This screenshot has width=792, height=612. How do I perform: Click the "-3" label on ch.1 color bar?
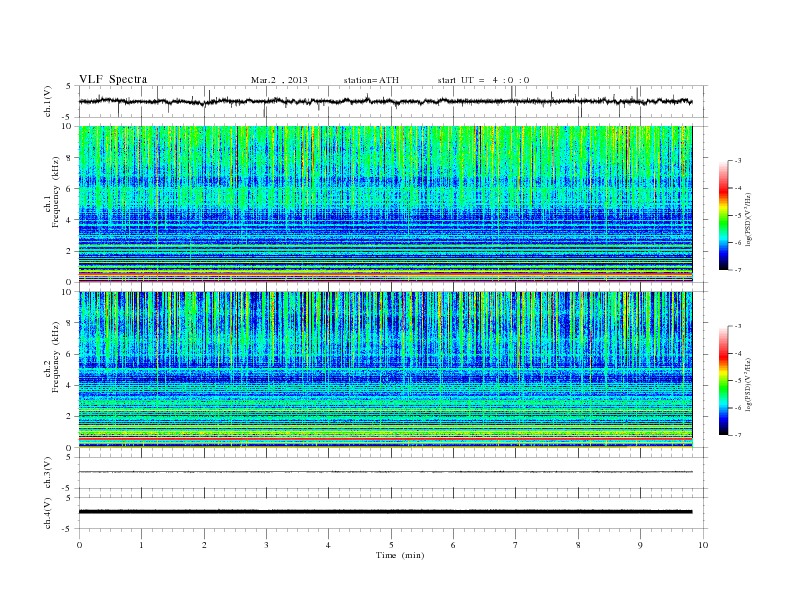pyautogui.click(x=738, y=161)
